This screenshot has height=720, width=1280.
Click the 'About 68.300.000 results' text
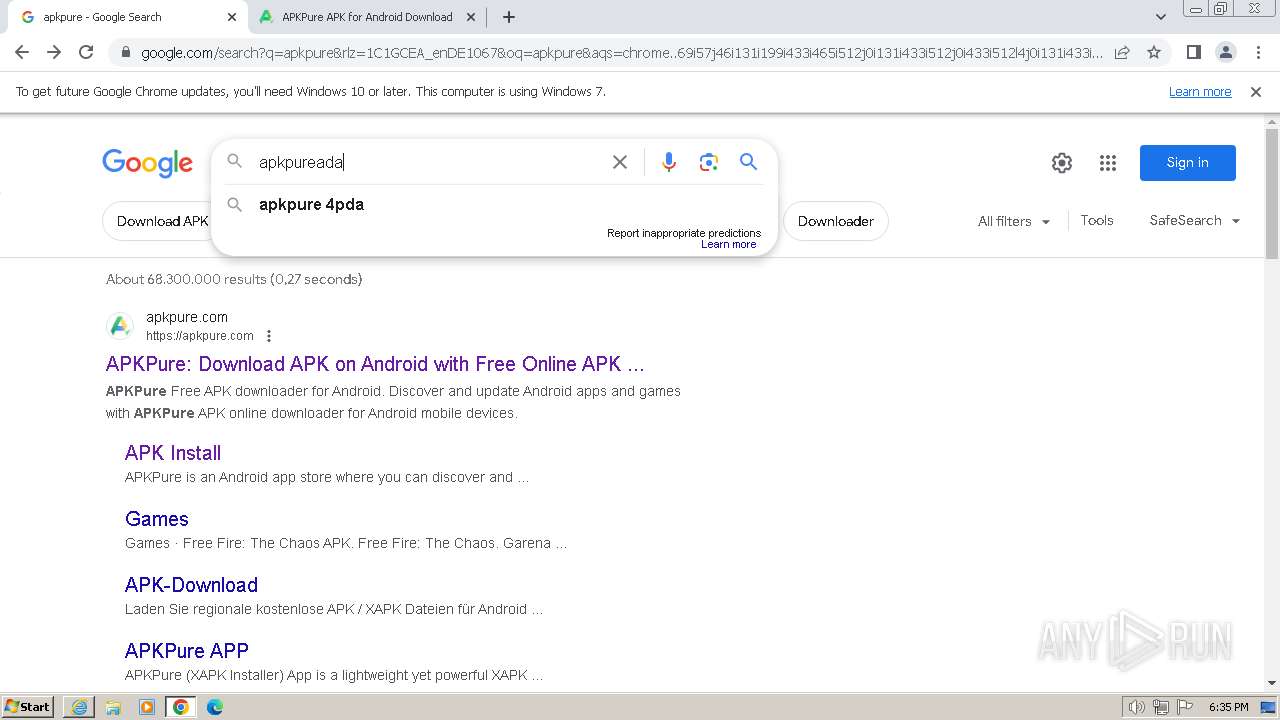[234, 279]
